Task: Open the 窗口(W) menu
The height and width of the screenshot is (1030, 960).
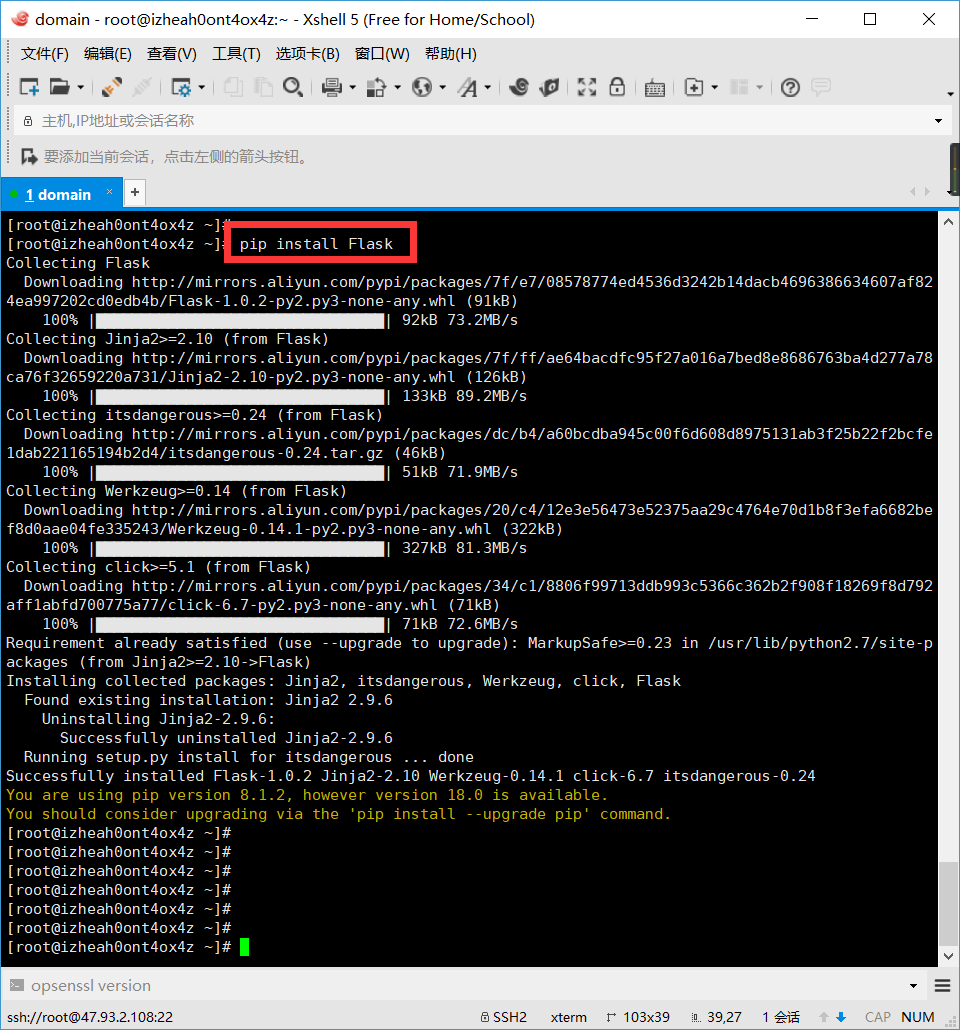Action: (382, 54)
